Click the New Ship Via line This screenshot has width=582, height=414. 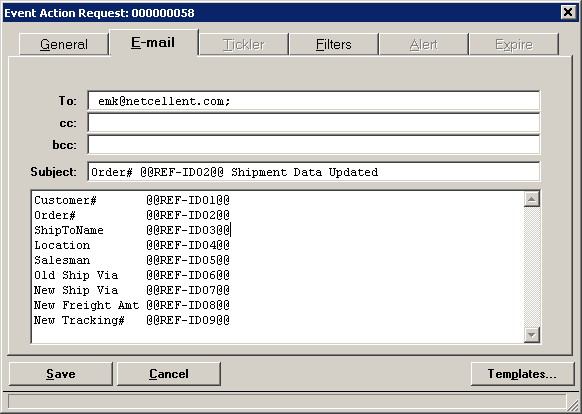pos(132,290)
